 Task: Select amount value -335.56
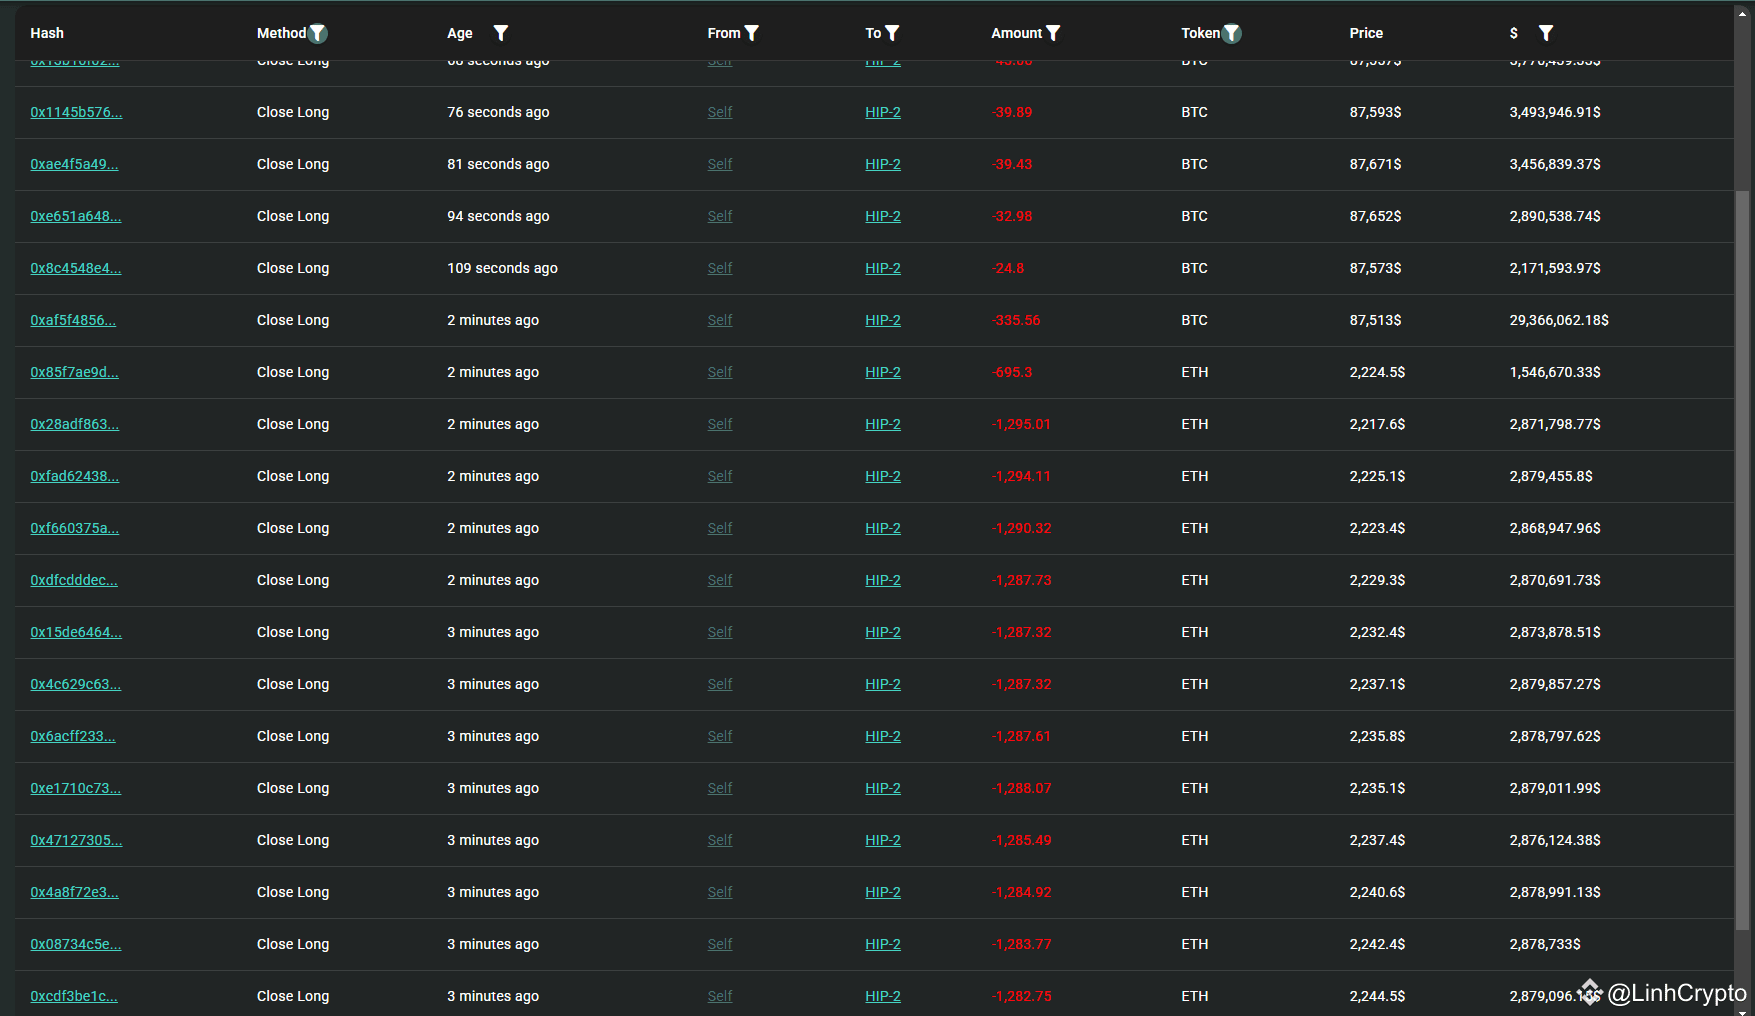(x=1016, y=320)
